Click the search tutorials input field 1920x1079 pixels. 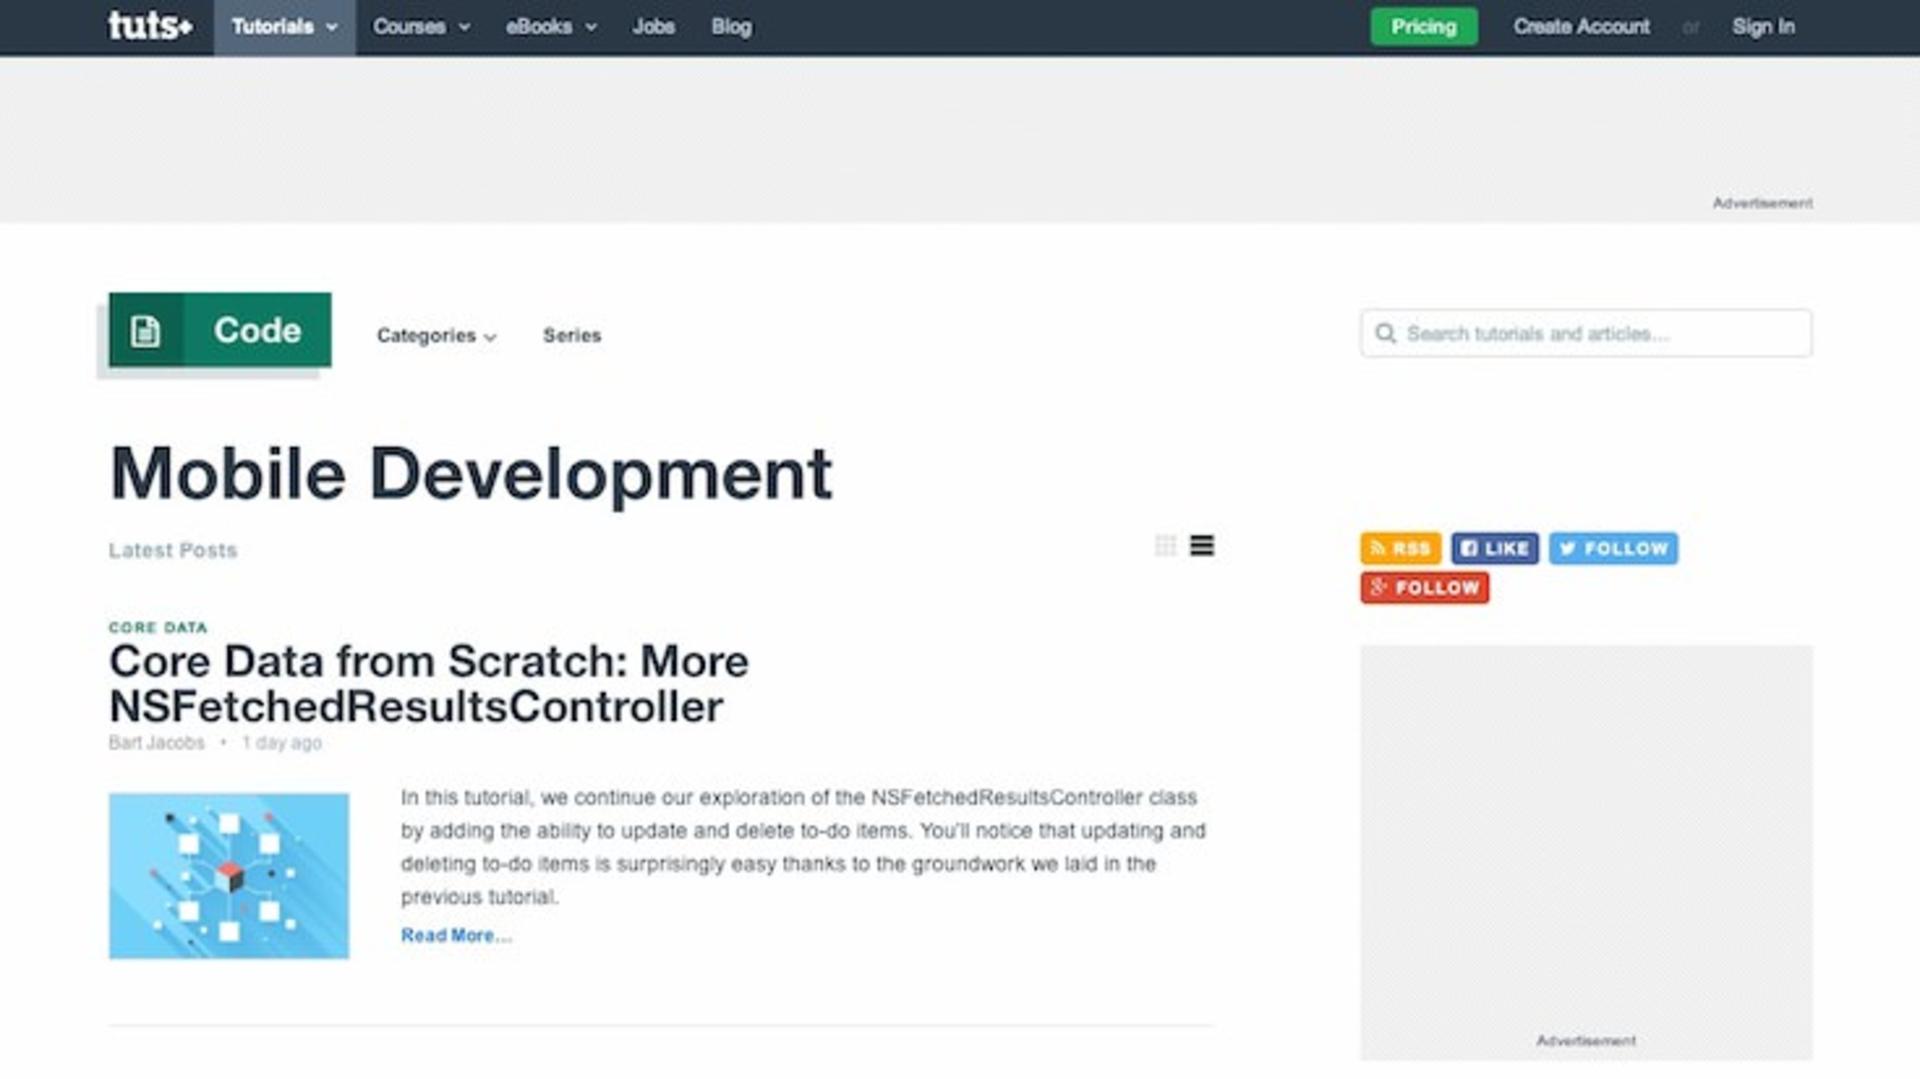click(1586, 333)
